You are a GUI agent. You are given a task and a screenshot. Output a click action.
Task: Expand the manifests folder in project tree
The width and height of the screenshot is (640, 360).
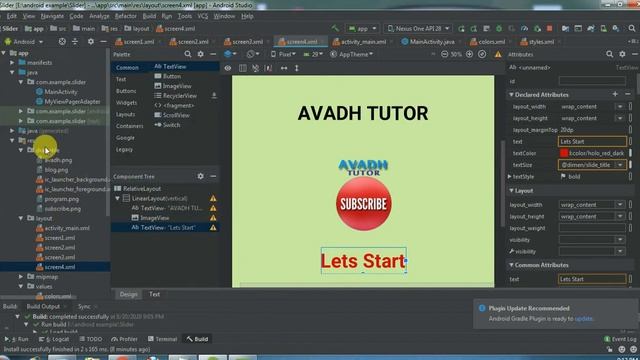click(12, 62)
